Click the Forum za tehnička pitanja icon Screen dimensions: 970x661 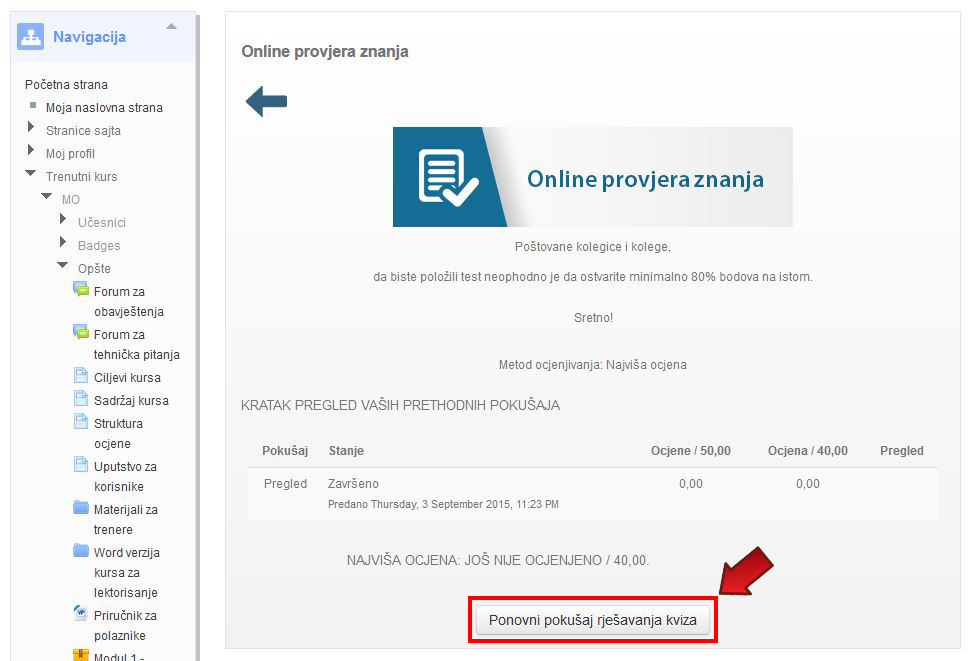81,333
